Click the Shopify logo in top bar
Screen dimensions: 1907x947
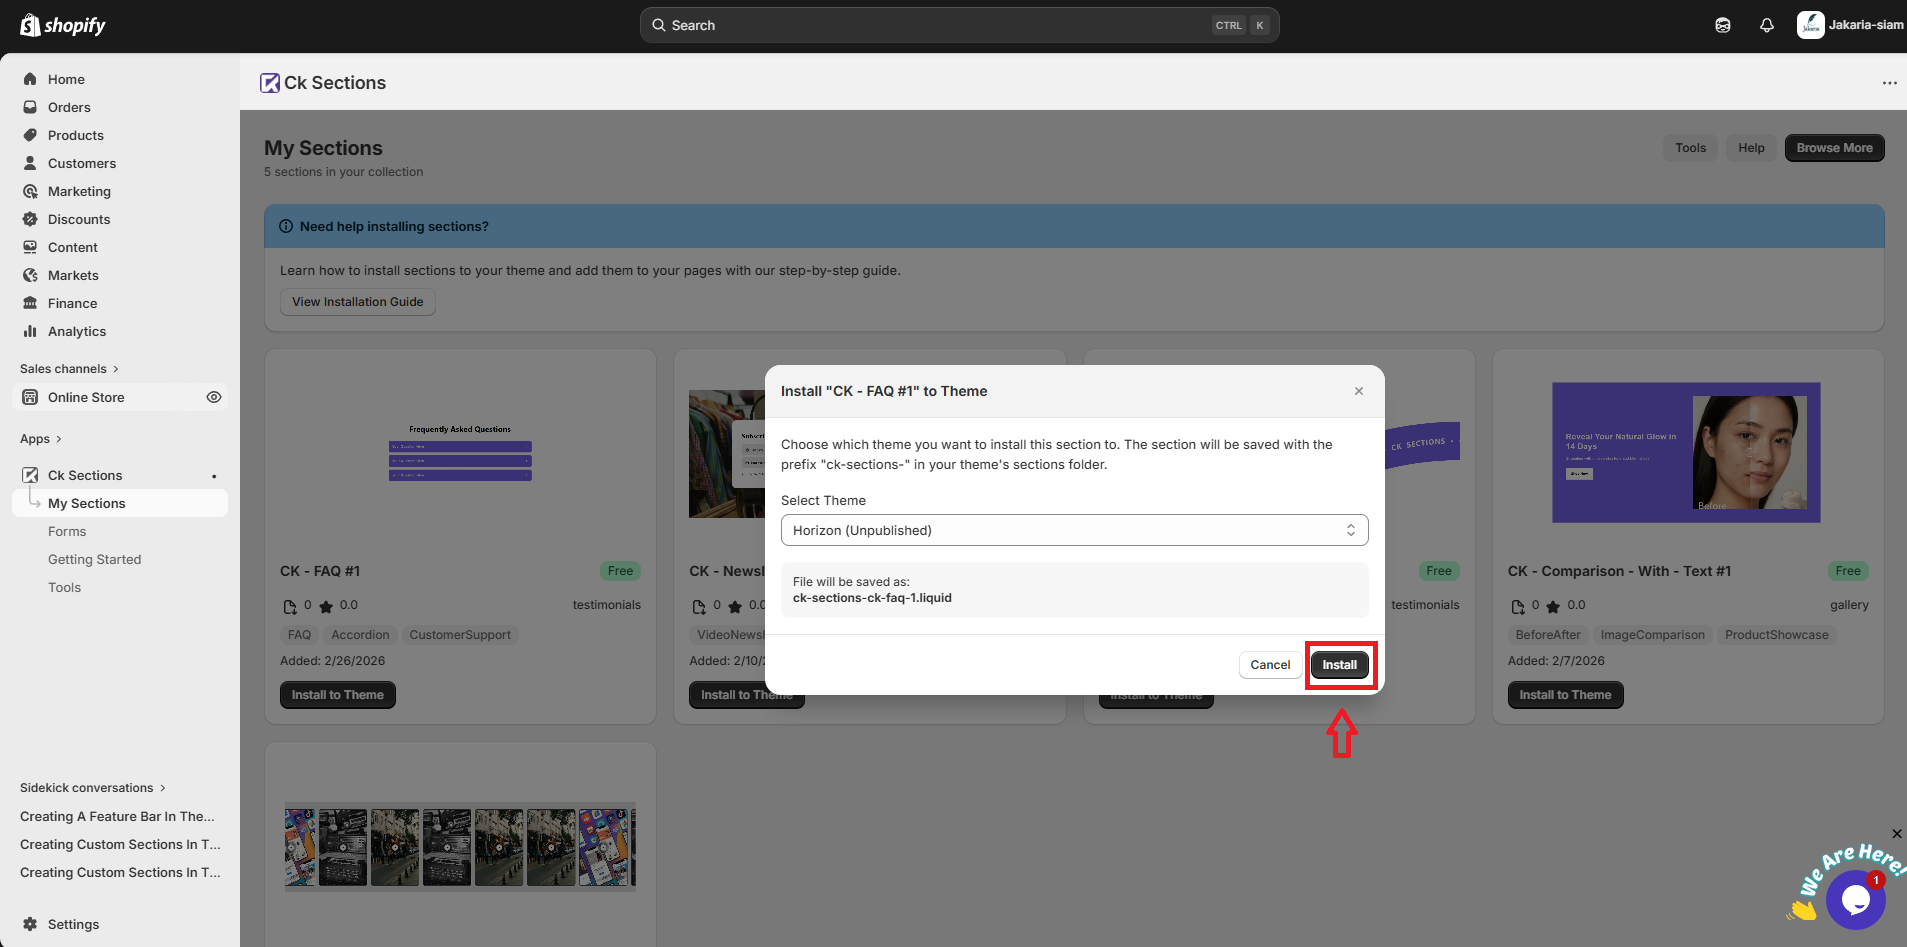pyautogui.click(x=63, y=25)
